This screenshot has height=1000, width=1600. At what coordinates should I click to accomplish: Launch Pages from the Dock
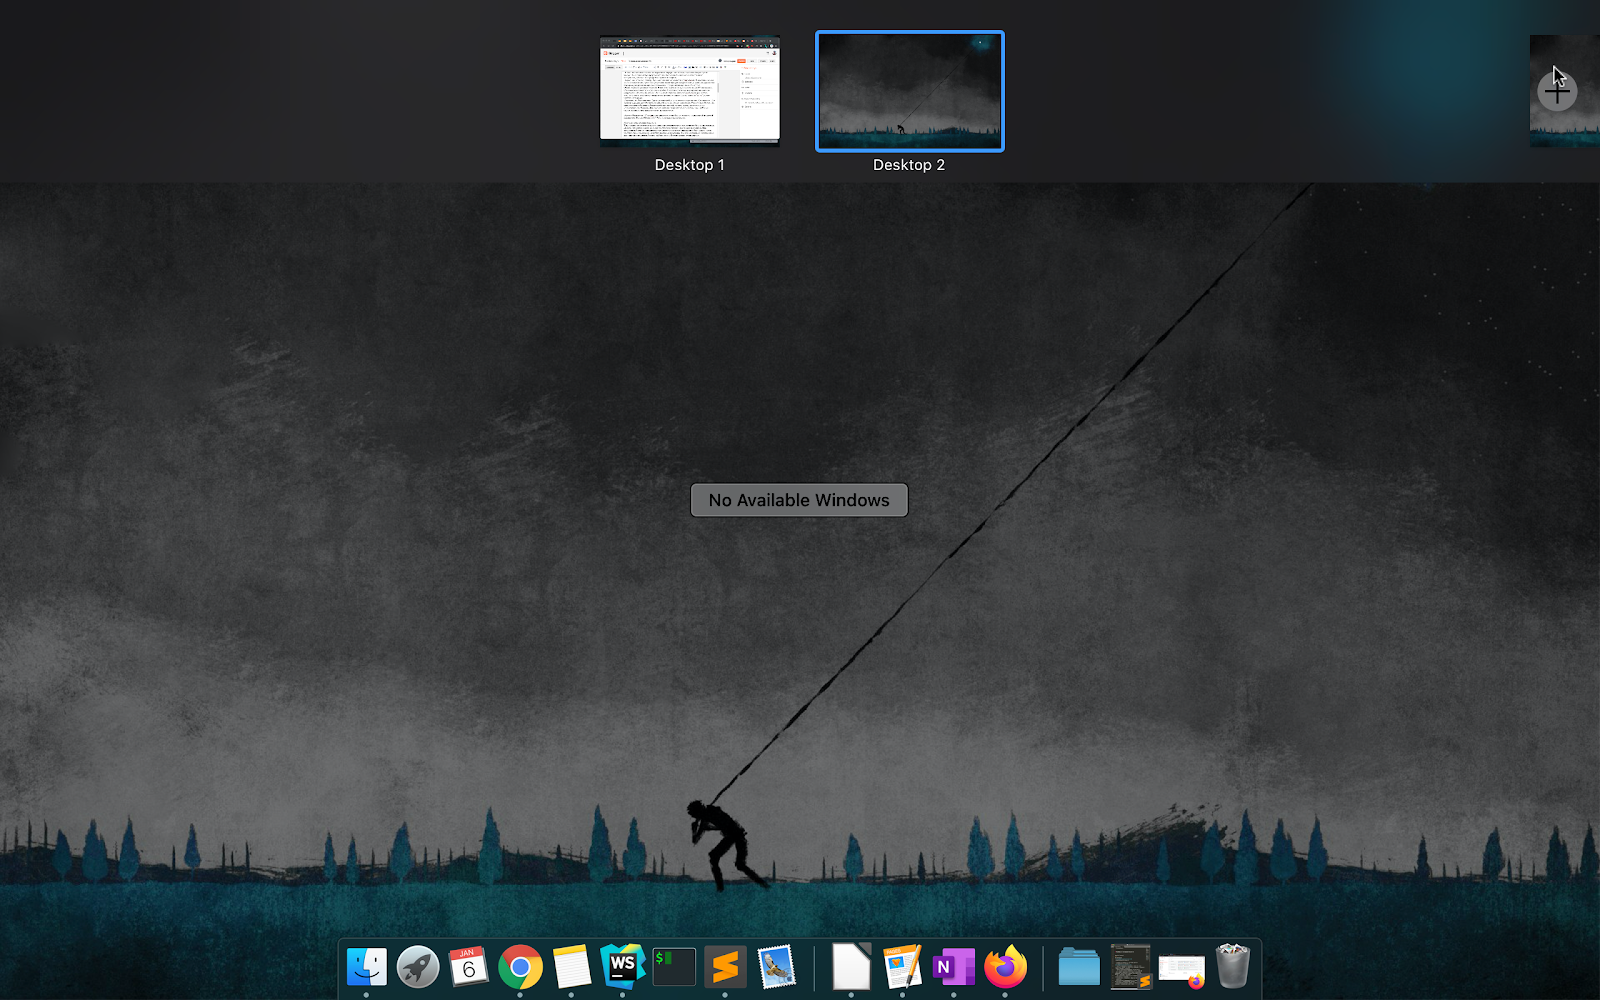pyautogui.click(x=902, y=967)
